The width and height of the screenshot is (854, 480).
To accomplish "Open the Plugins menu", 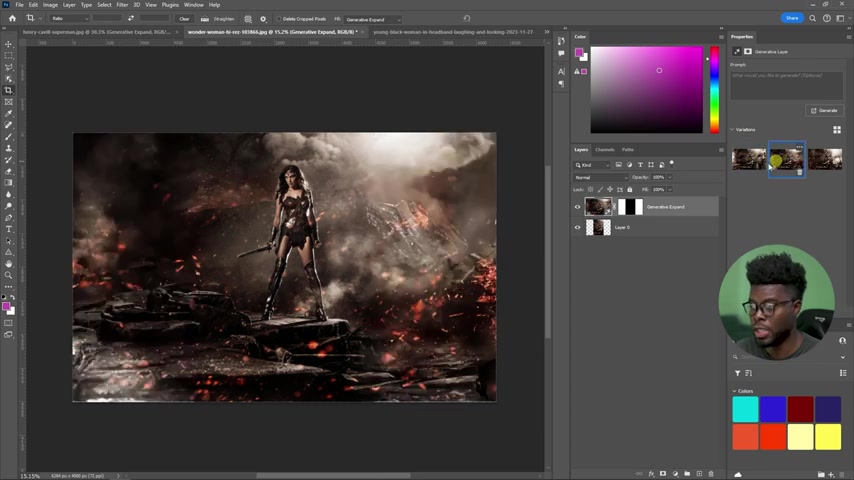I will click(x=170, y=5).
